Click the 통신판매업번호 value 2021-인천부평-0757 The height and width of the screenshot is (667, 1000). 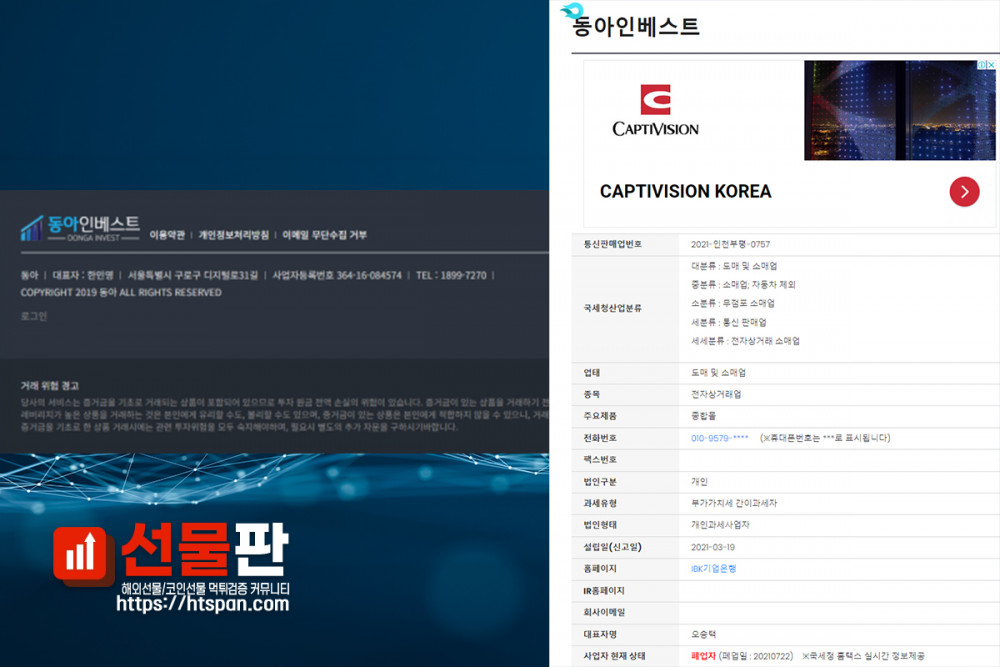tap(730, 244)
